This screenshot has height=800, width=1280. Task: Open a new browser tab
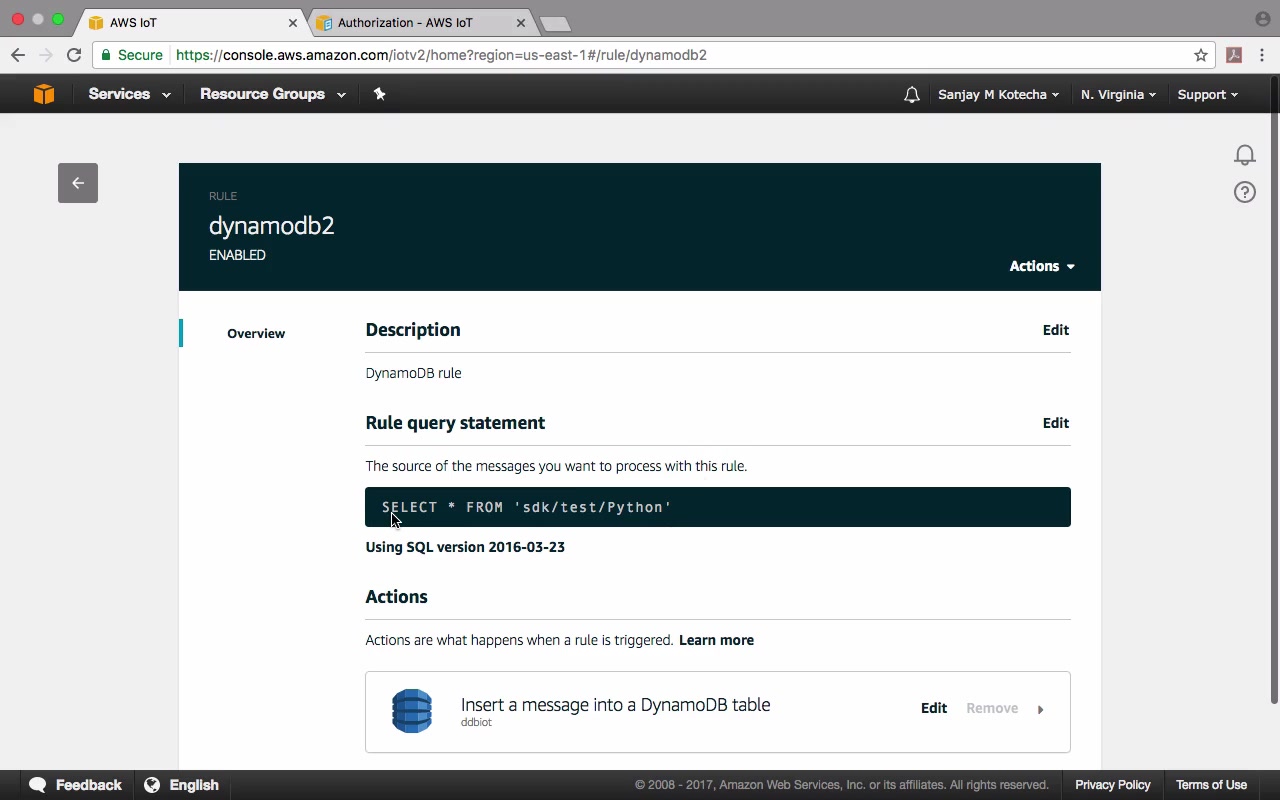(x=555, y=23)
